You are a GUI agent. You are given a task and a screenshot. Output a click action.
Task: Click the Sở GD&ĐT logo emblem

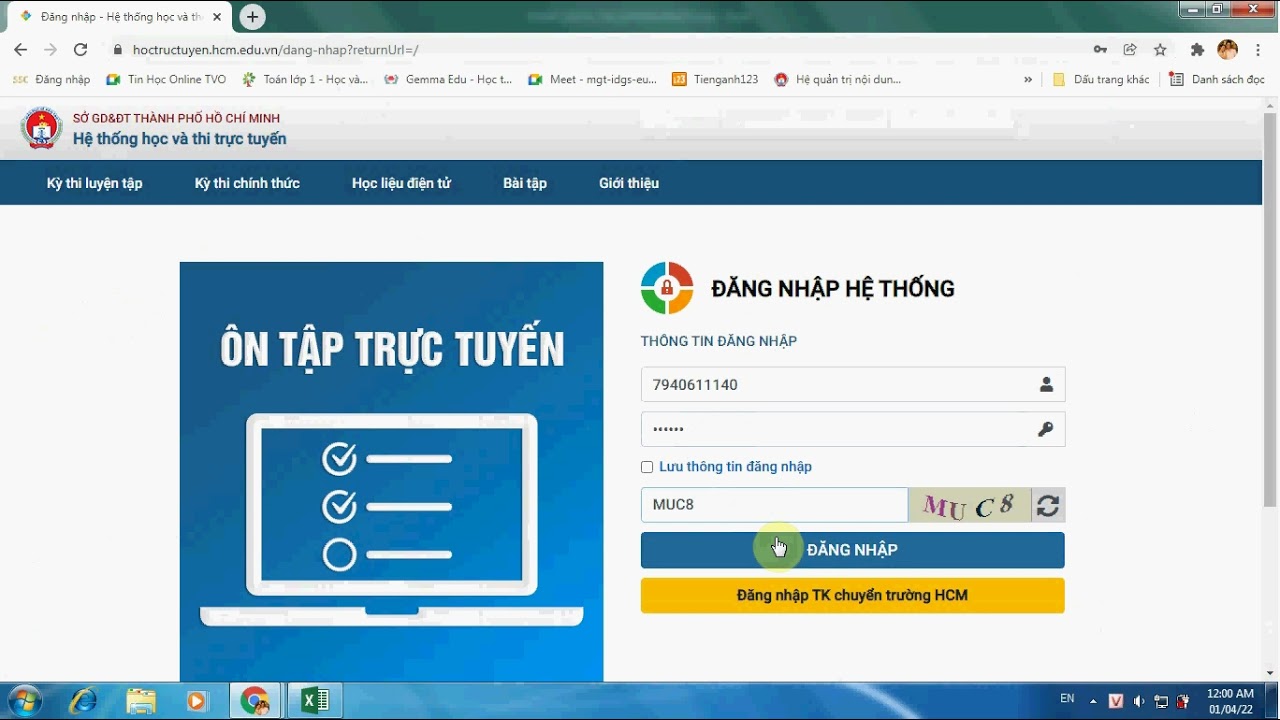tap(42, 128)
